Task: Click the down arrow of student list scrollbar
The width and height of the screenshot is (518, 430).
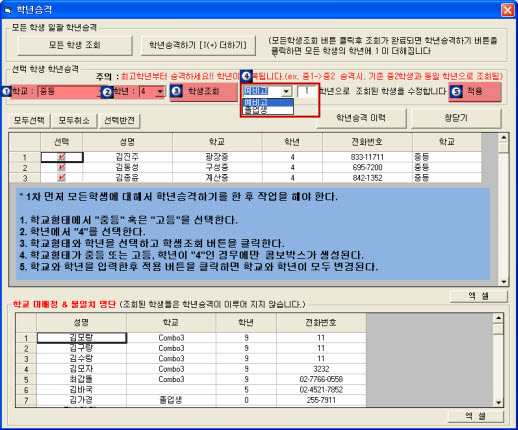Action: (503, 282)
